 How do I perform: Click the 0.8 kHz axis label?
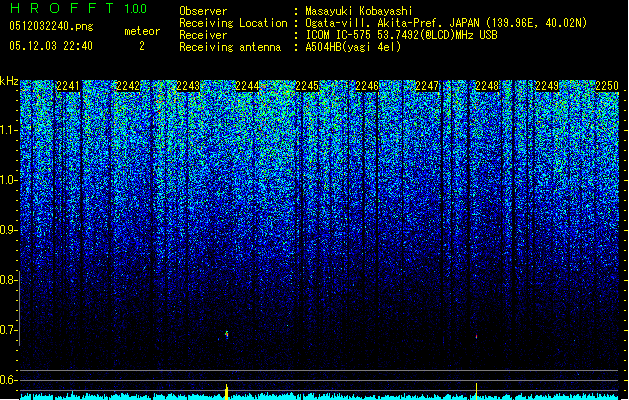(9, 280)
